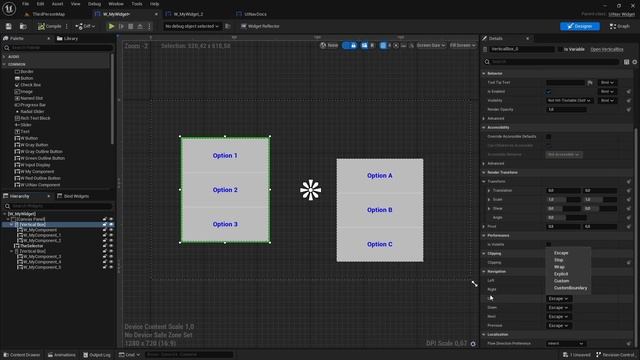Click the Hierarchy search field

(x=58, y=206)
